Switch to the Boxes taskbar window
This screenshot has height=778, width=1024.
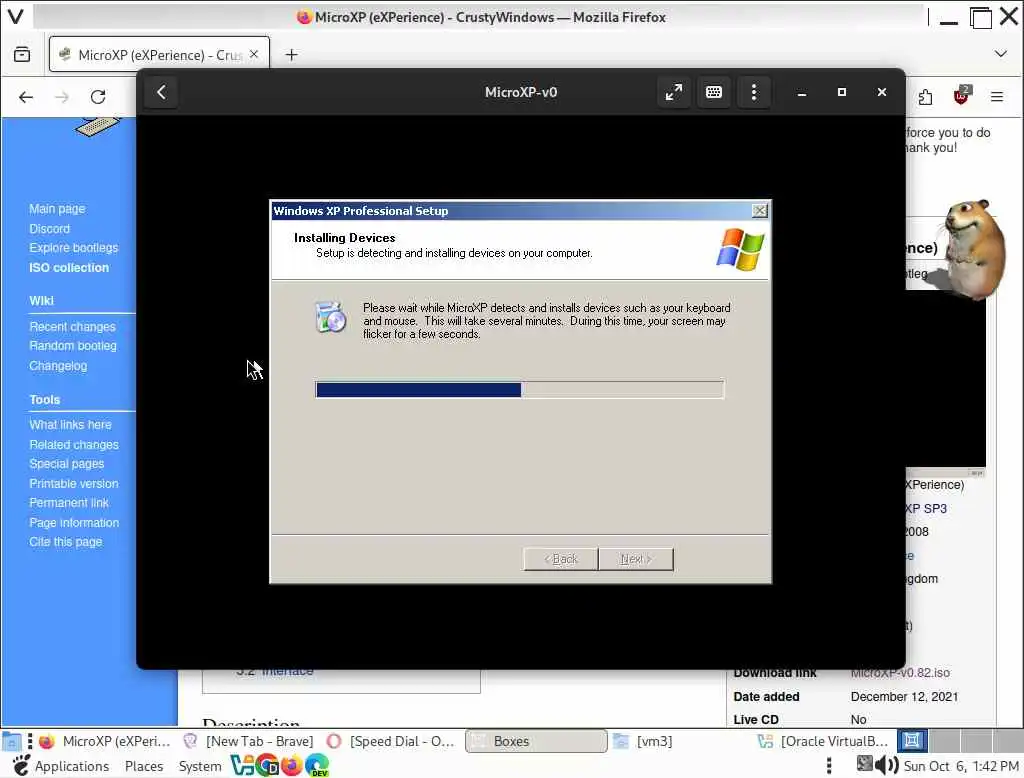click(536, 741)
